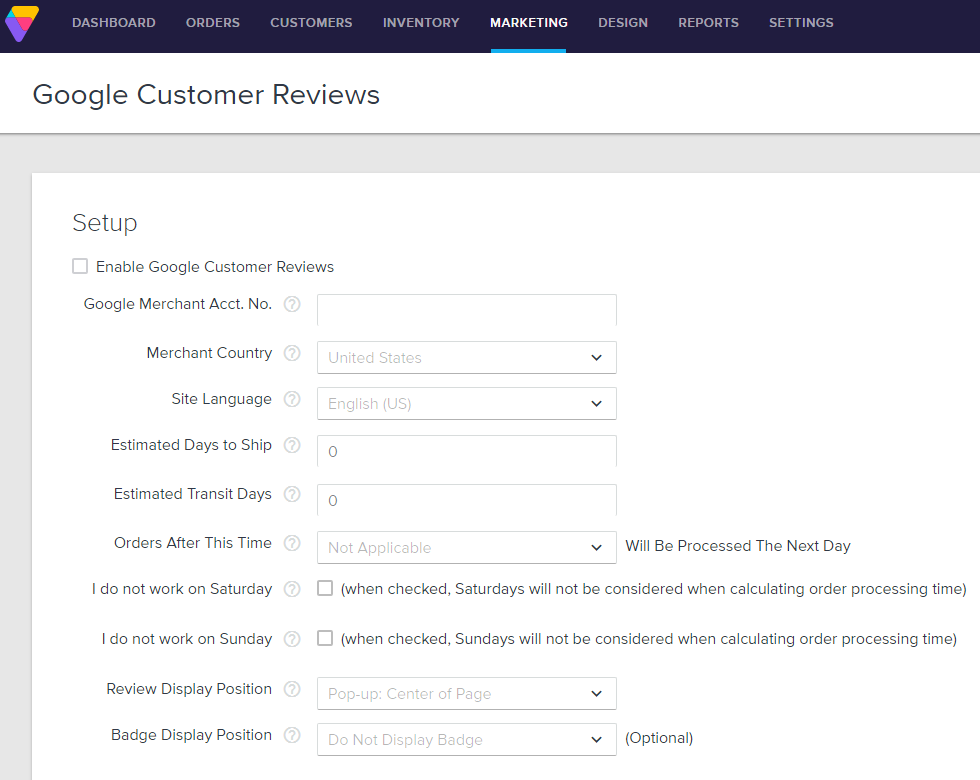This screenshot has height=780, width=980.
Task: Open help for Google Merchant Acct. No.
Action: 292,304
